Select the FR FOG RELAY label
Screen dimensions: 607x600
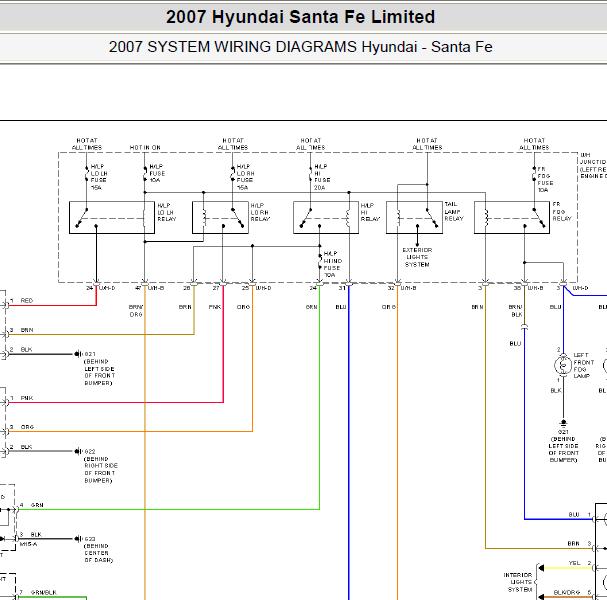[562, 211]
